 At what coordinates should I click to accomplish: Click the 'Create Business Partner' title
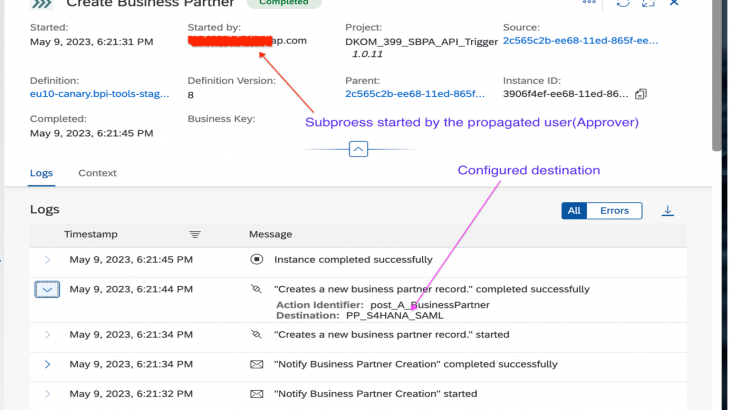(150, 4)
